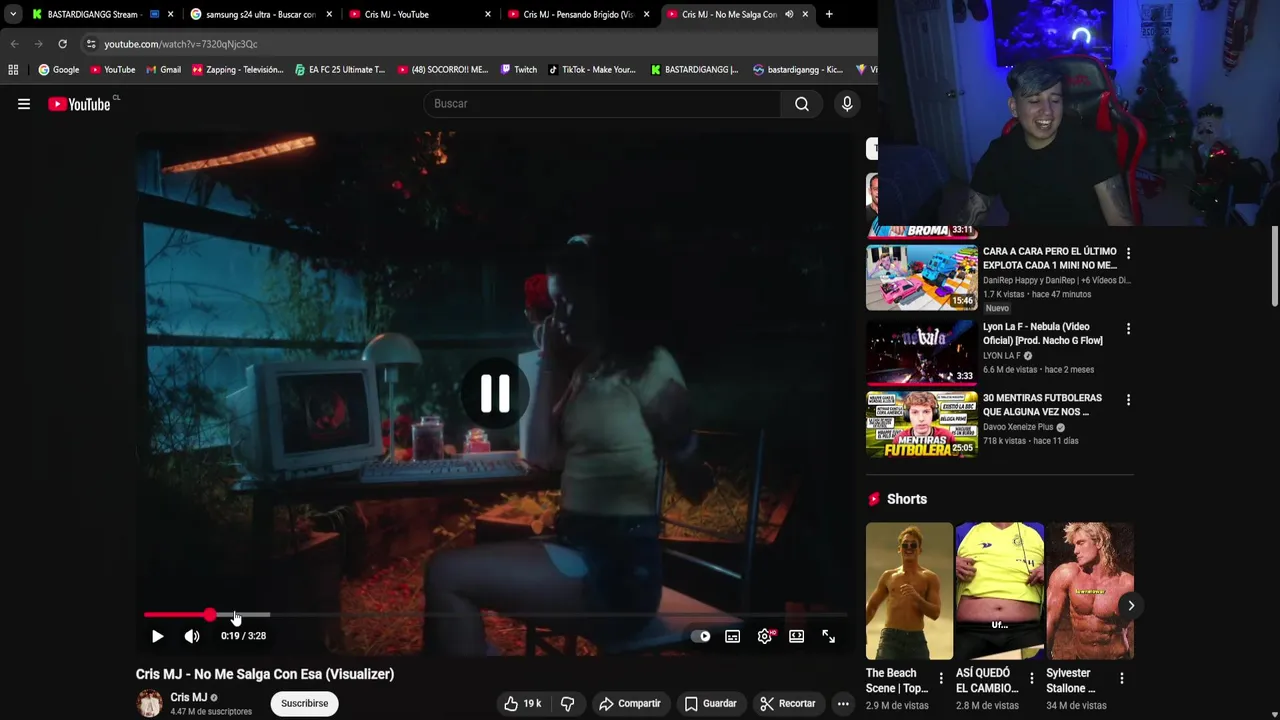Save the video with Guardar
Image resolution: width=1280 pixels, height=720 pixels.
click(710, 704)
